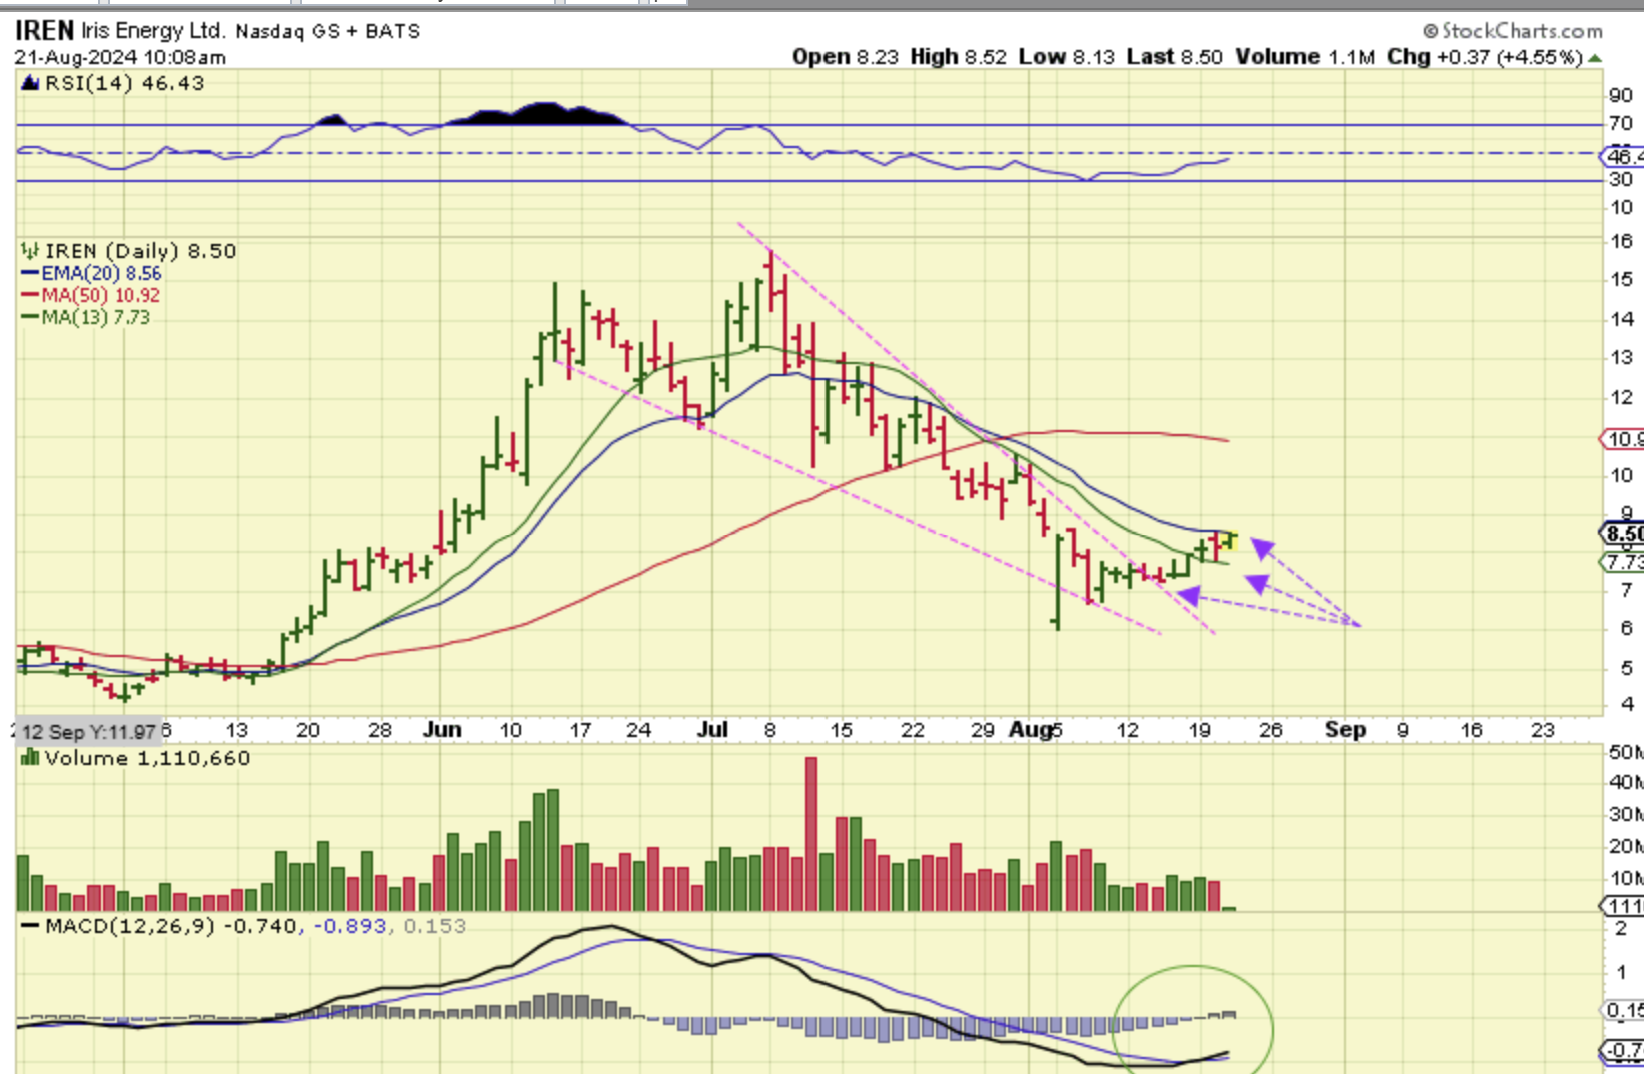
Task: Click the Chg +0.37 (+4.55%) value
Action: click(x=1485, y=57)
